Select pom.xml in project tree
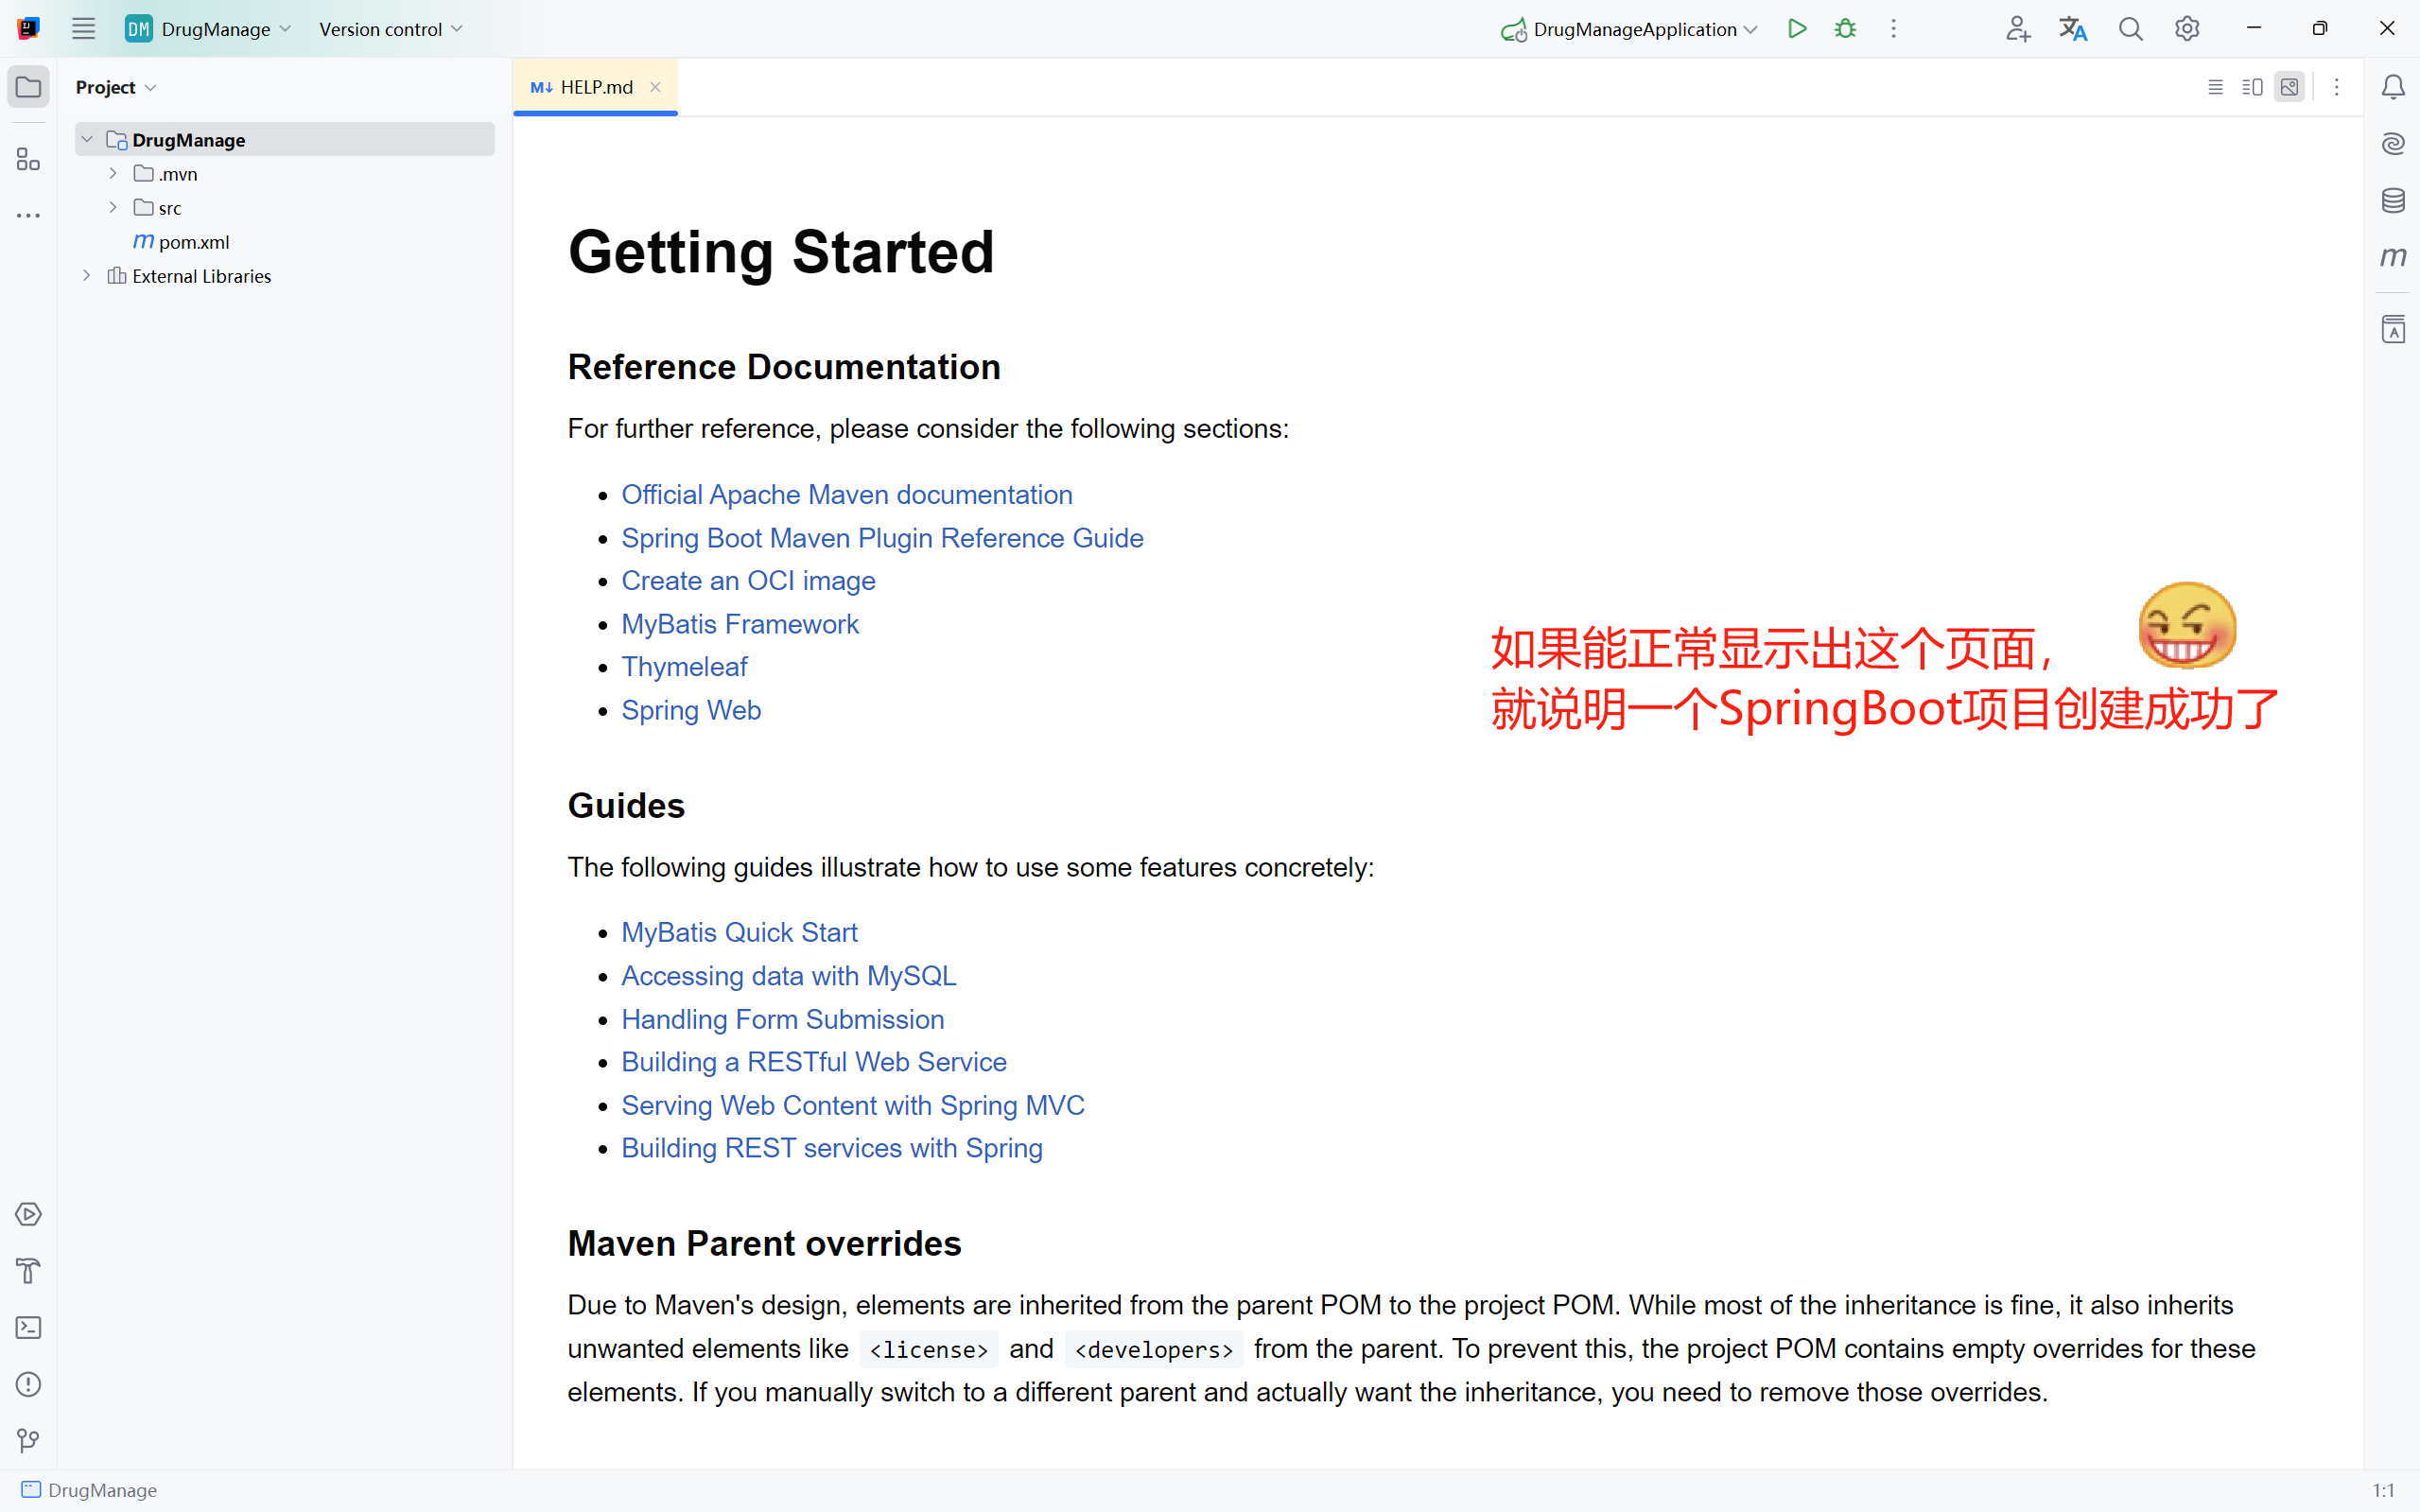2420x1512 pixels. click(x=193, y=242)
